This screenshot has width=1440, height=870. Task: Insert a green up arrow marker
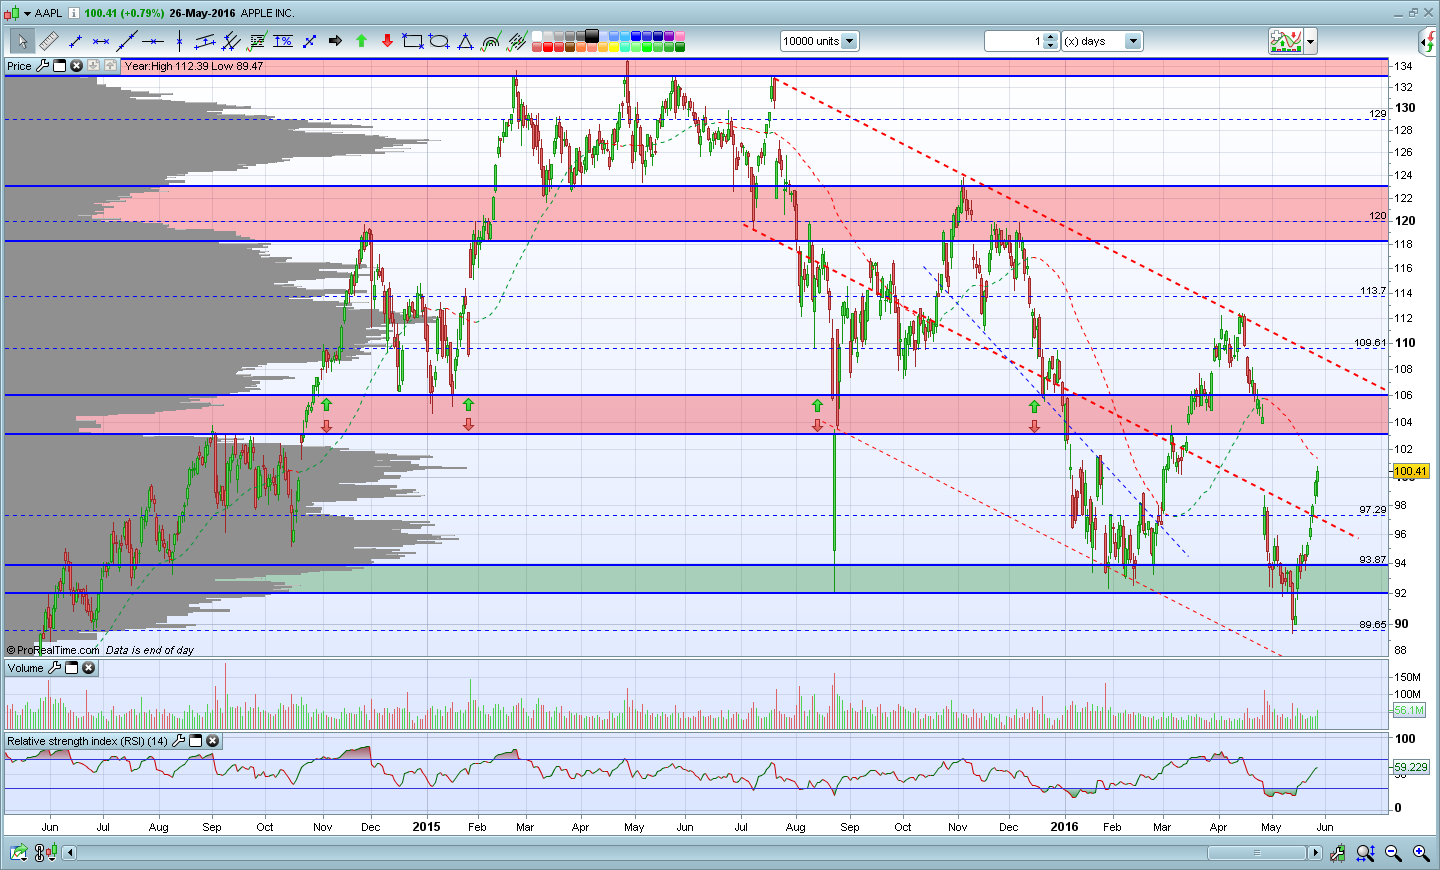point(361,41)
